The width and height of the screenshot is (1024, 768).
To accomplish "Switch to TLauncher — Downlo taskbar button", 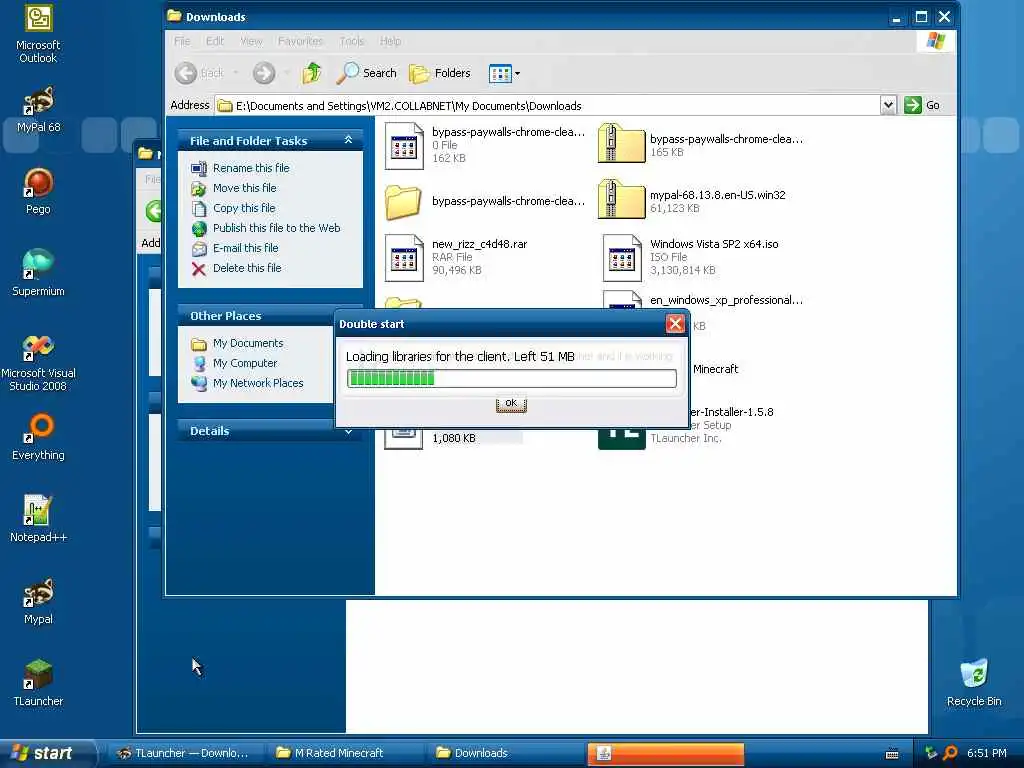I will [x=185, y=753].
